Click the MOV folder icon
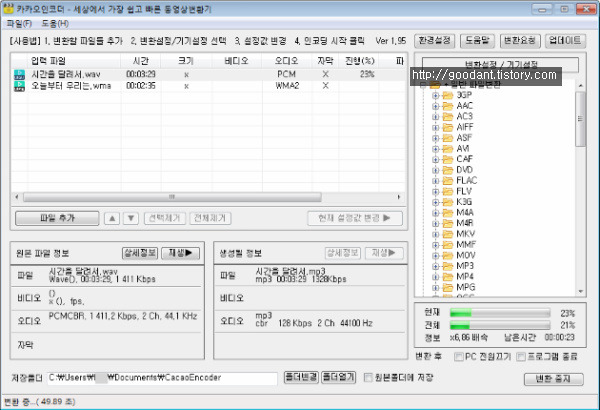 tap(448, 255)
